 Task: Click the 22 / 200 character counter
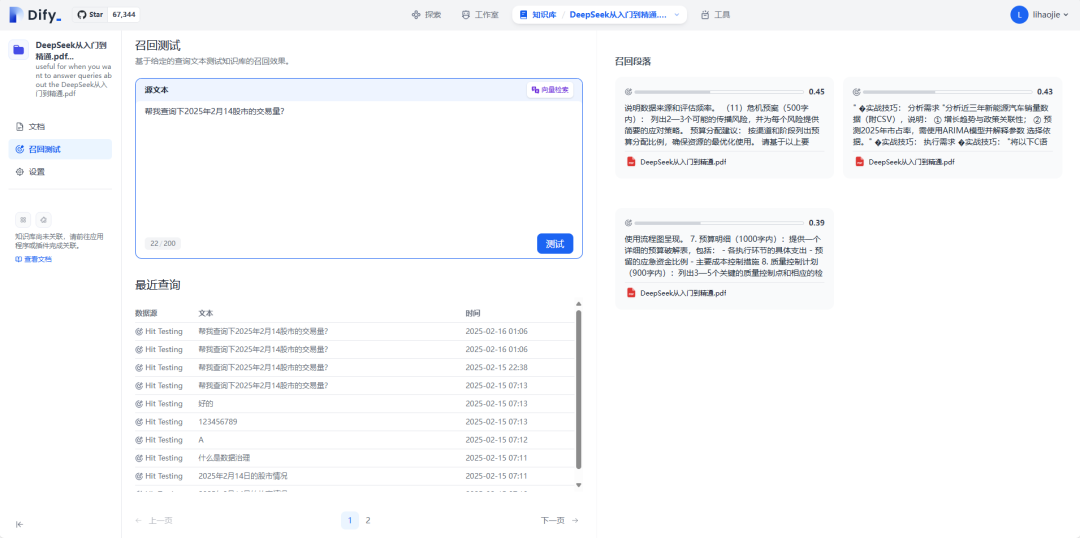163,243
